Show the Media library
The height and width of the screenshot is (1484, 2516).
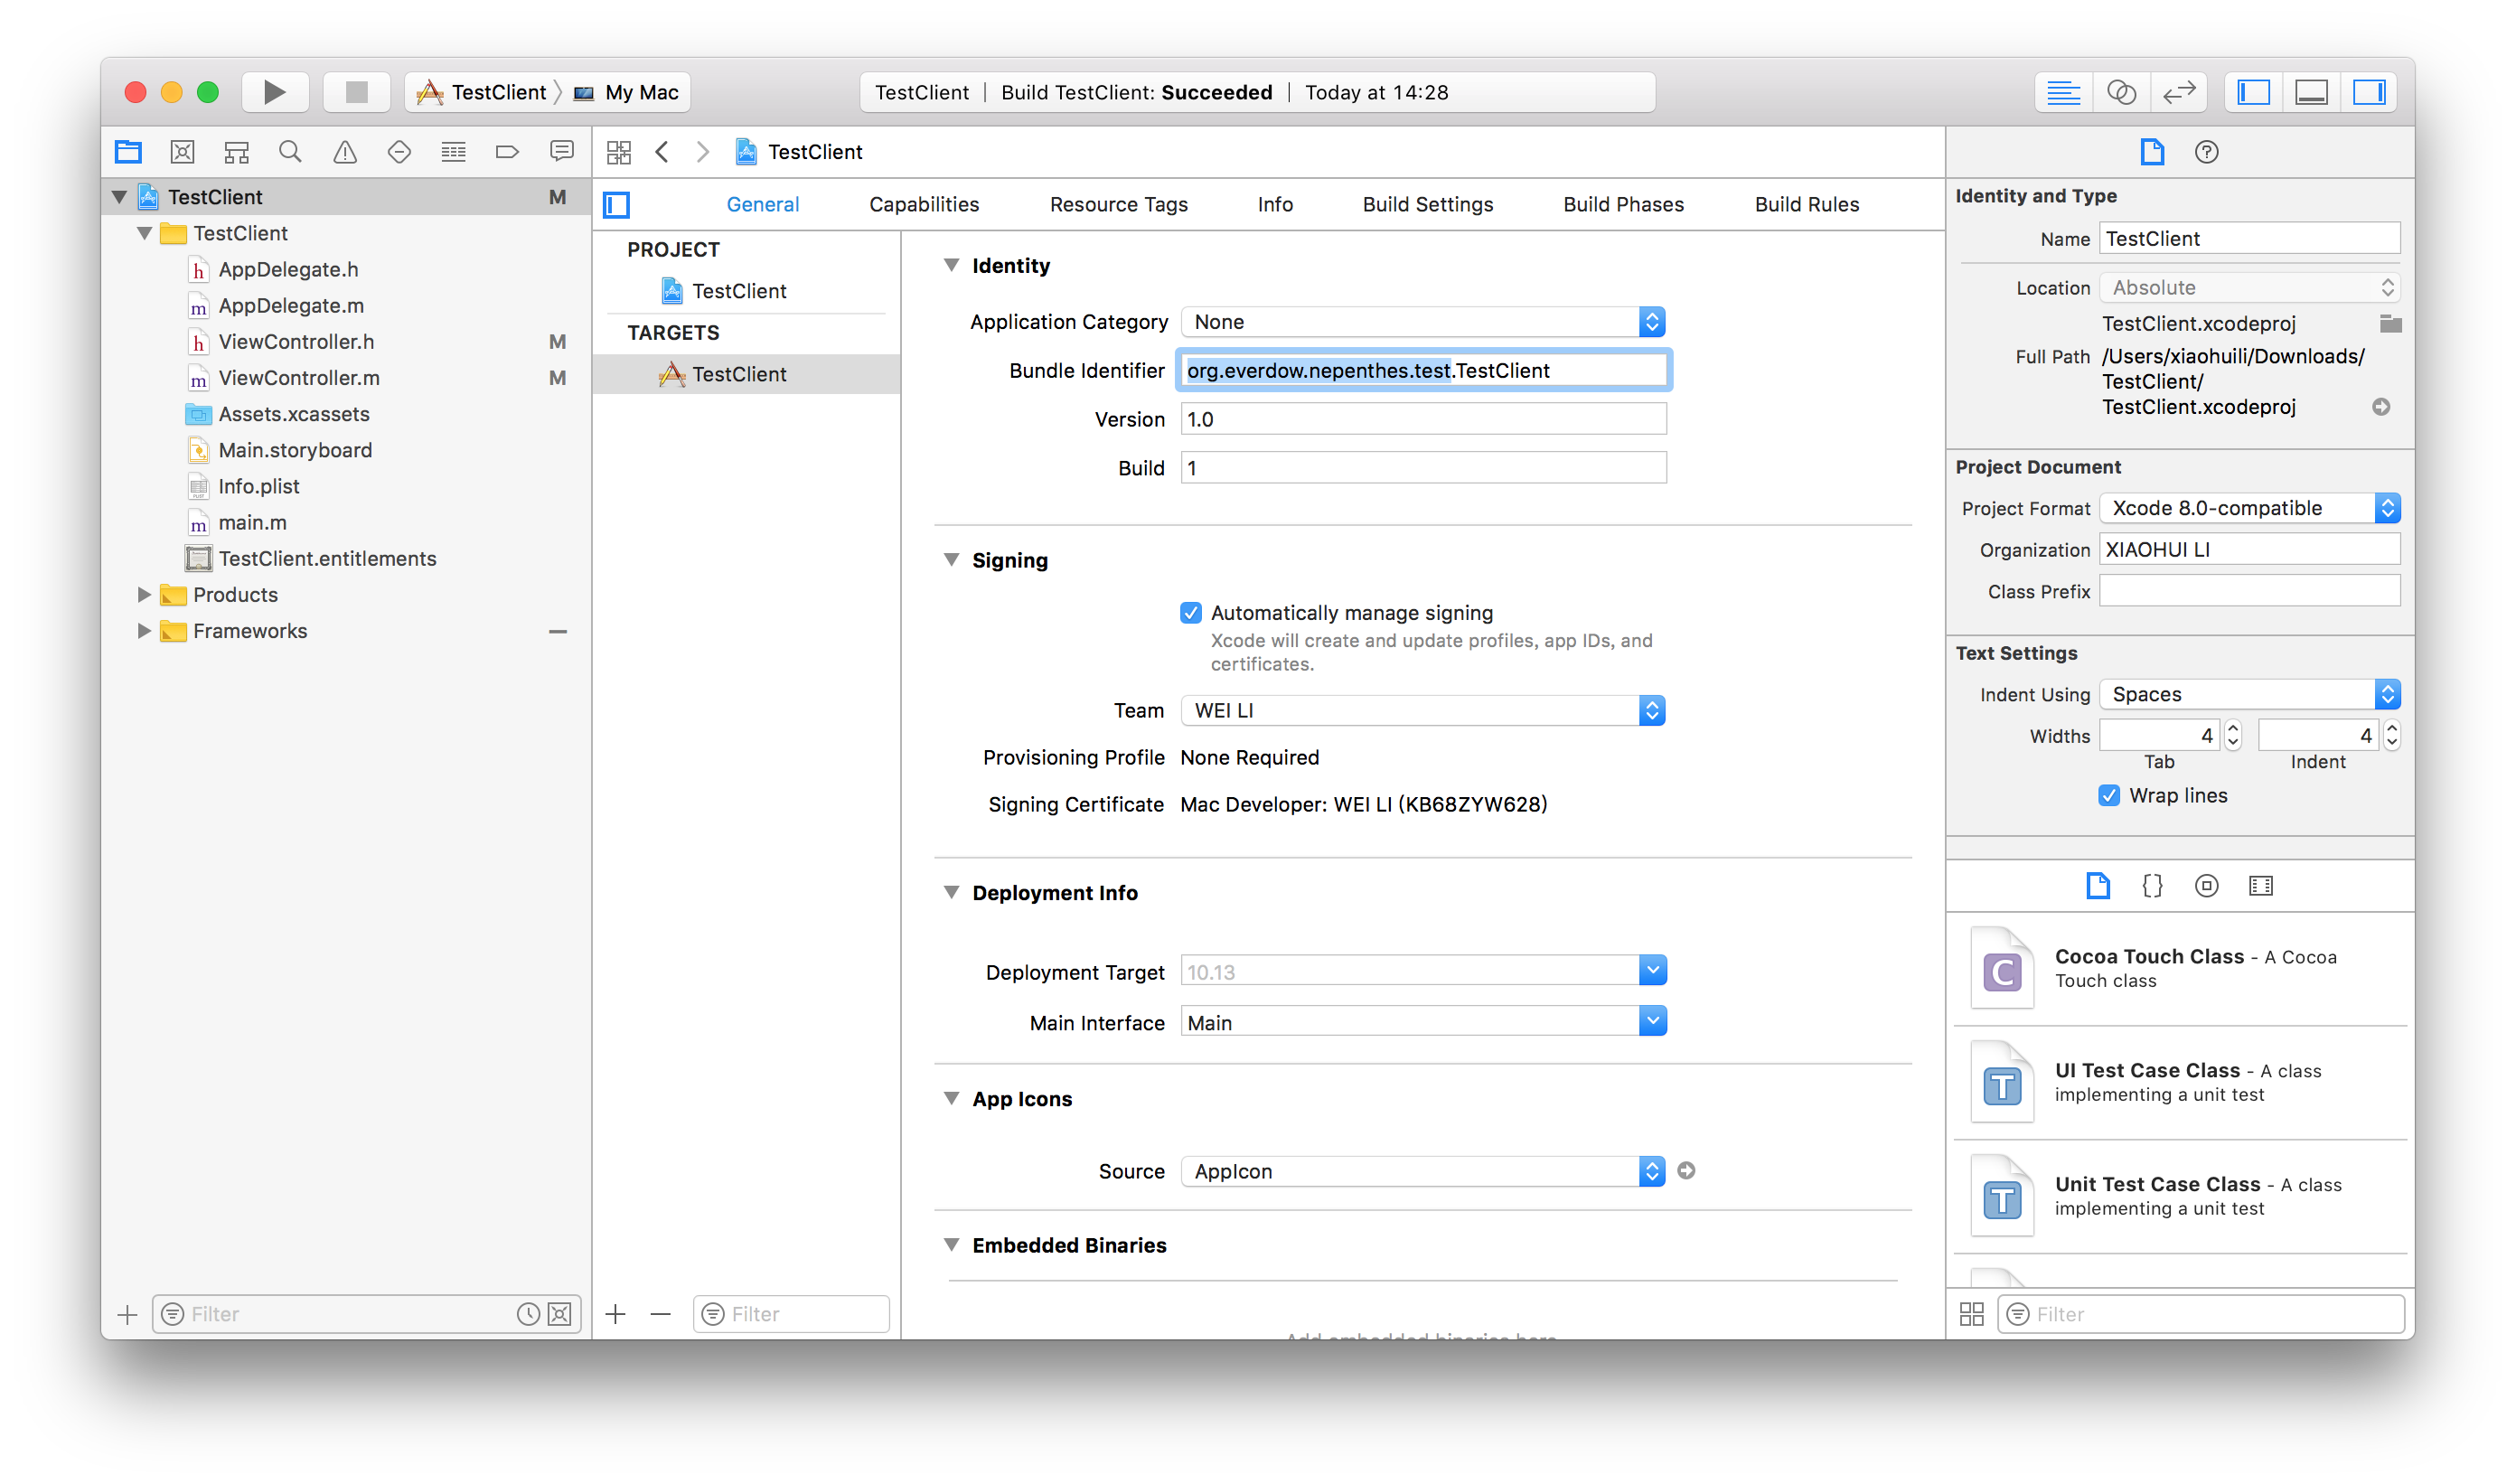pyautogui.click(x=2261, y=886)
